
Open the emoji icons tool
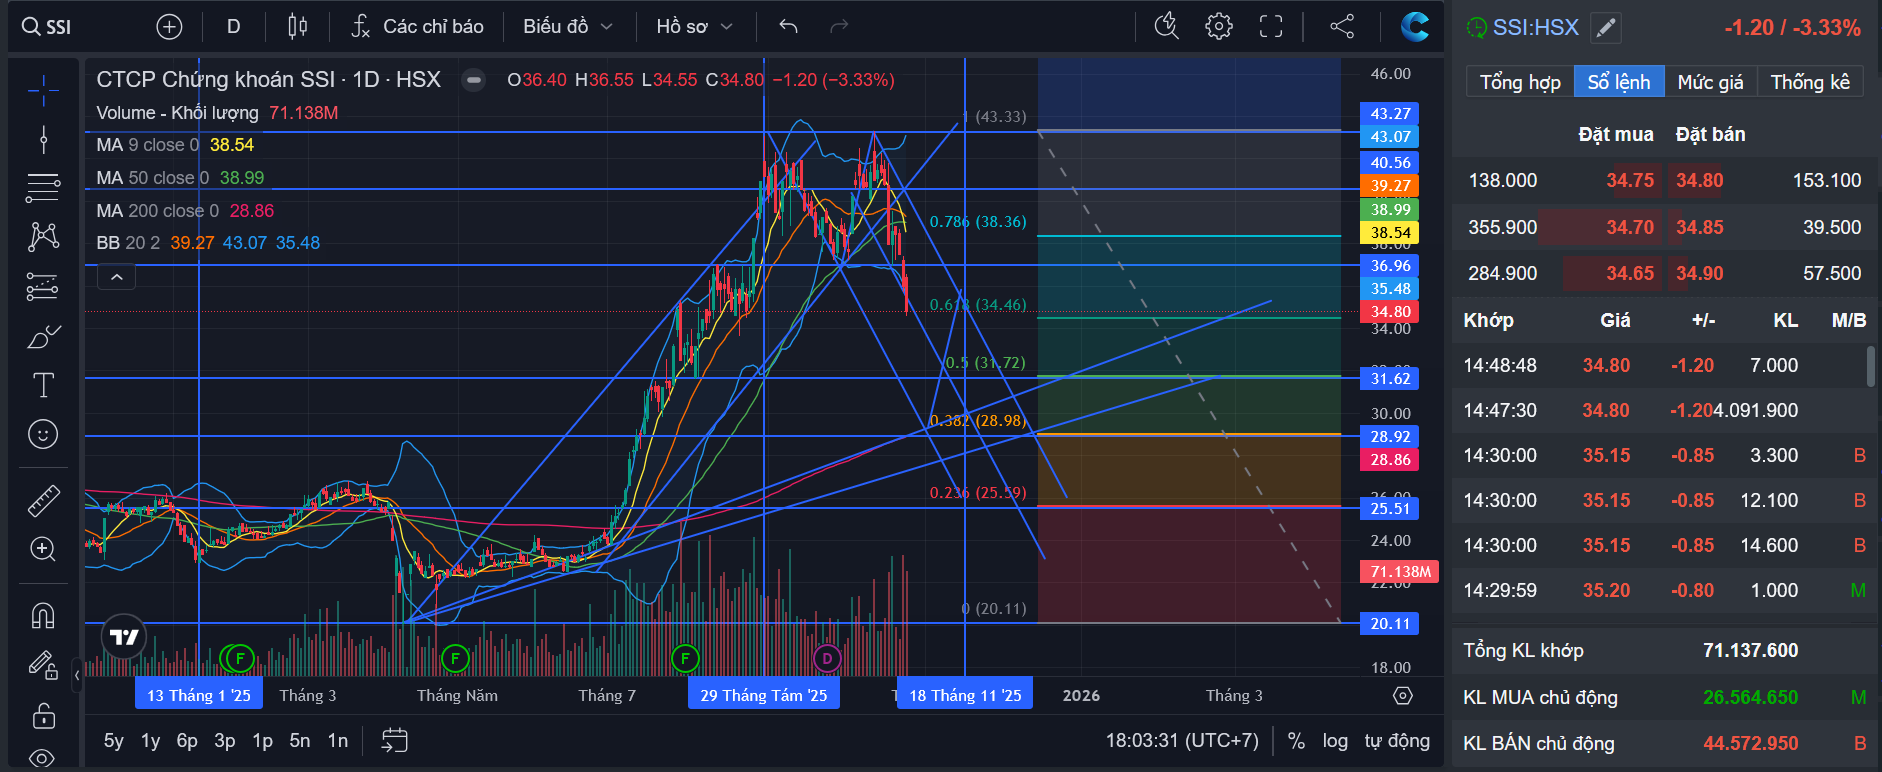[43, 434]
